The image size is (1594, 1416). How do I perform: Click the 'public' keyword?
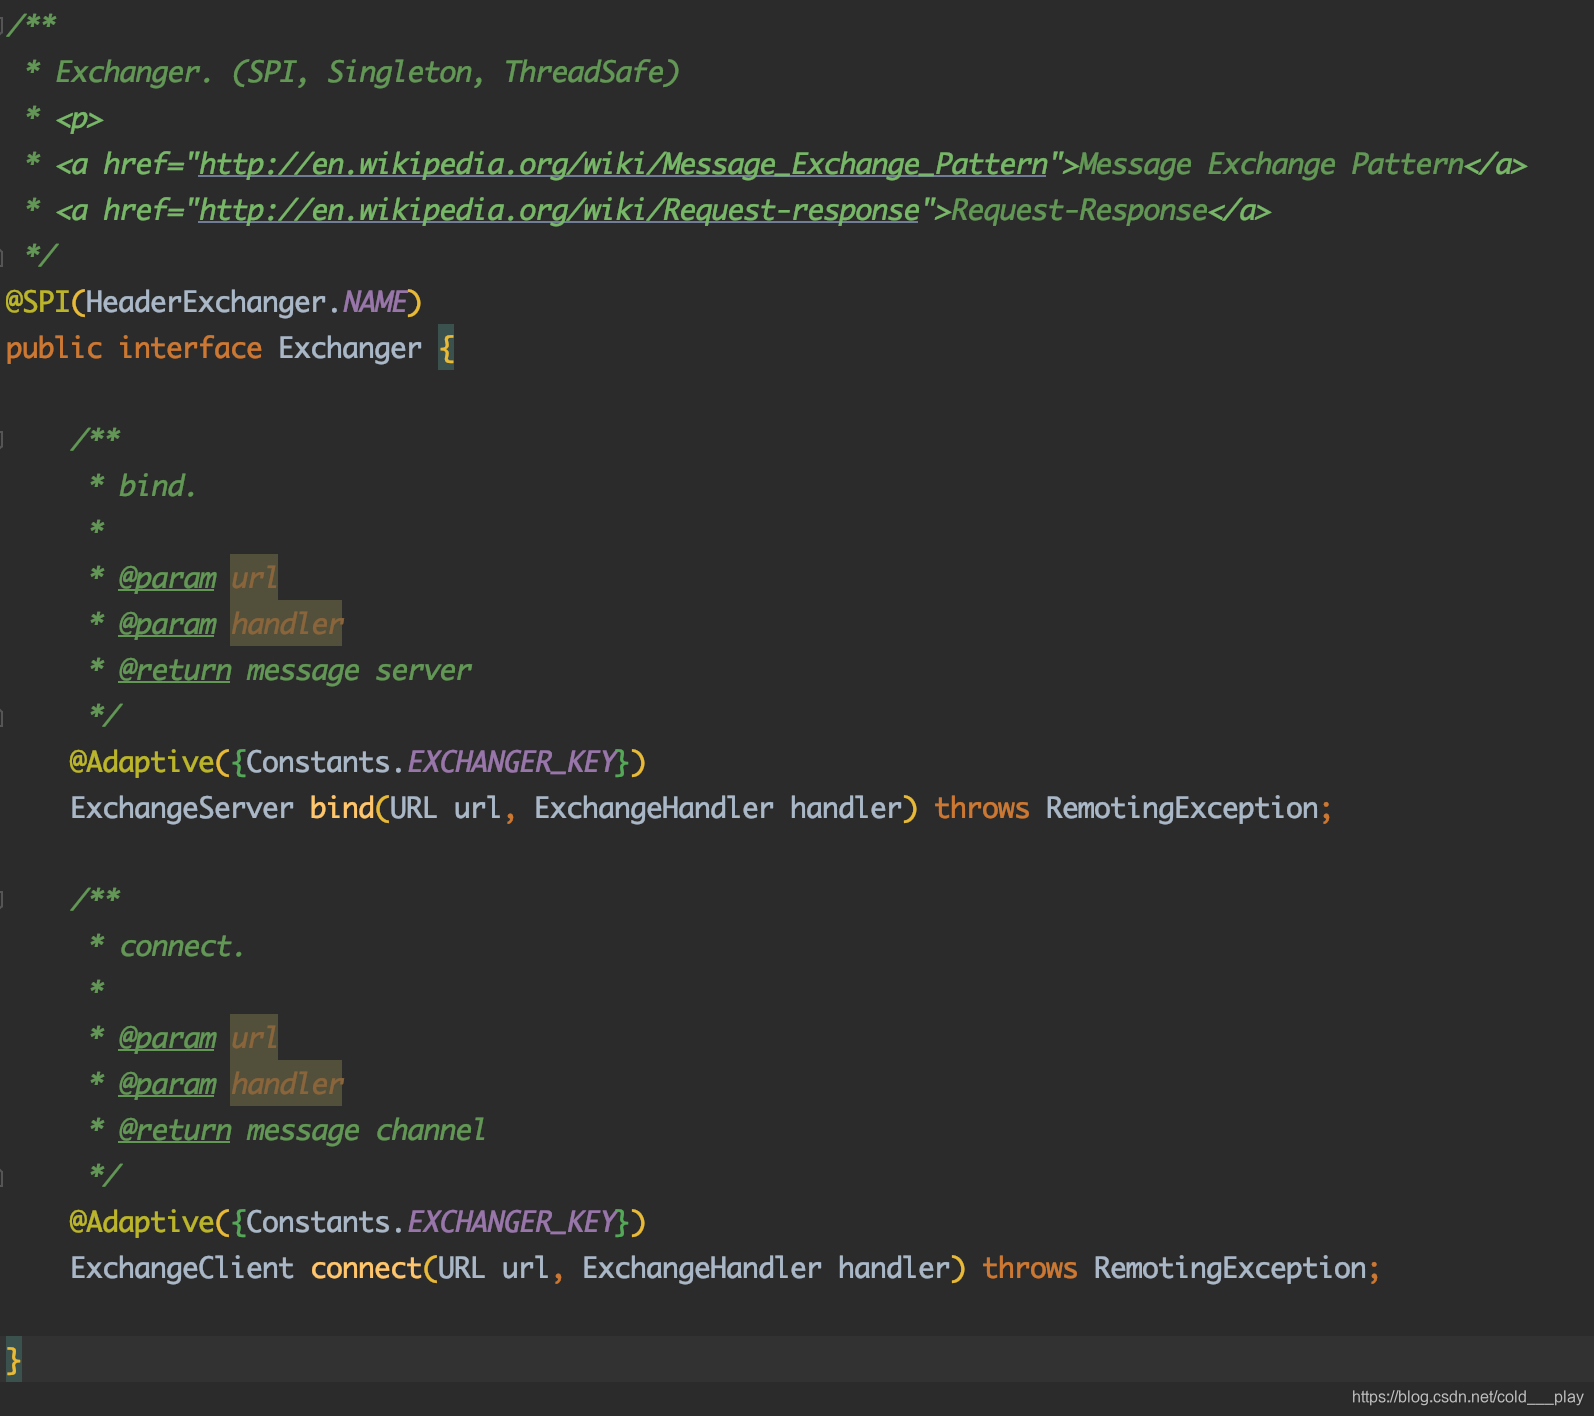click(54, 349)
